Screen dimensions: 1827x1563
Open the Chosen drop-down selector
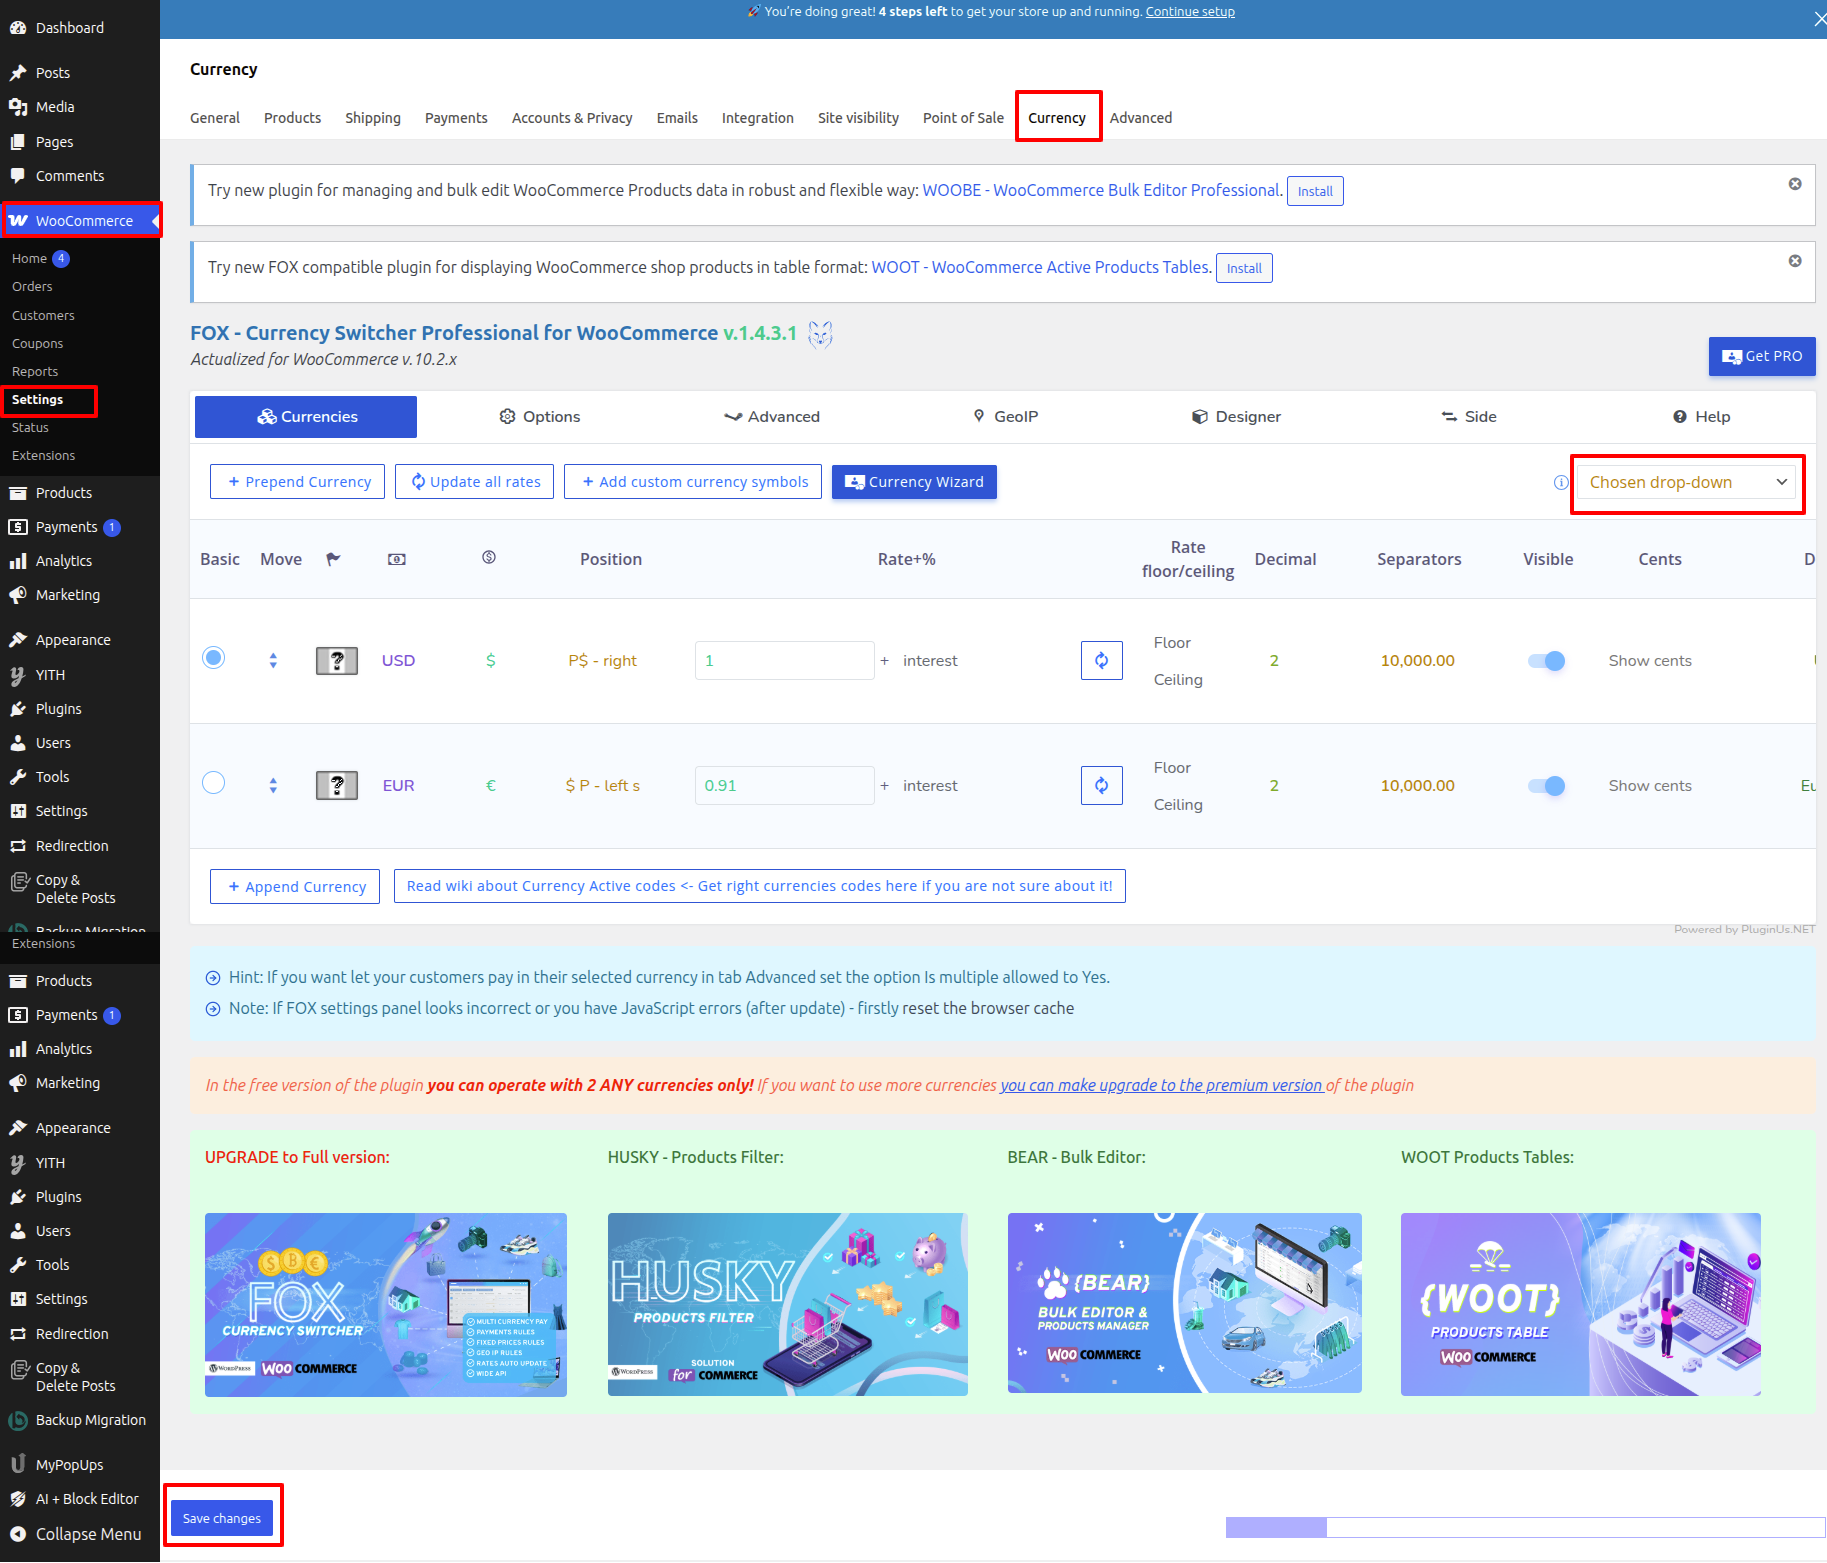(1687, 483)
